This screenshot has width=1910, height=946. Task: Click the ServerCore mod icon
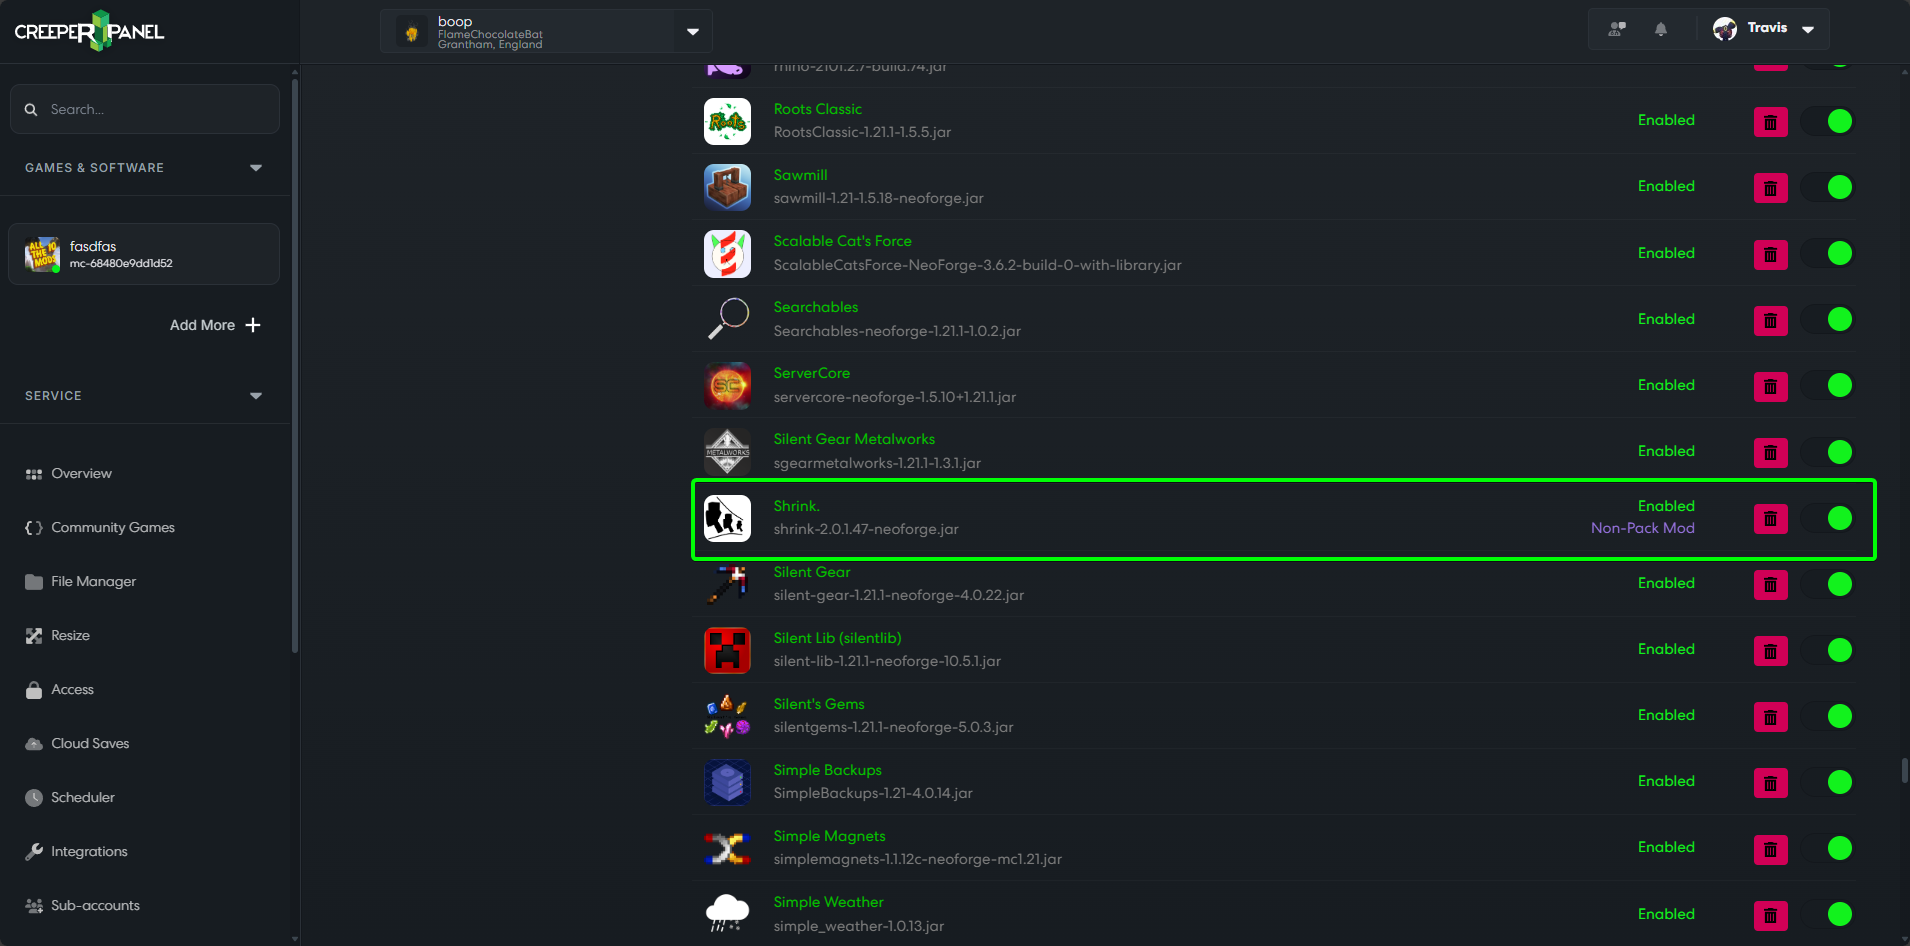(727, 385)
